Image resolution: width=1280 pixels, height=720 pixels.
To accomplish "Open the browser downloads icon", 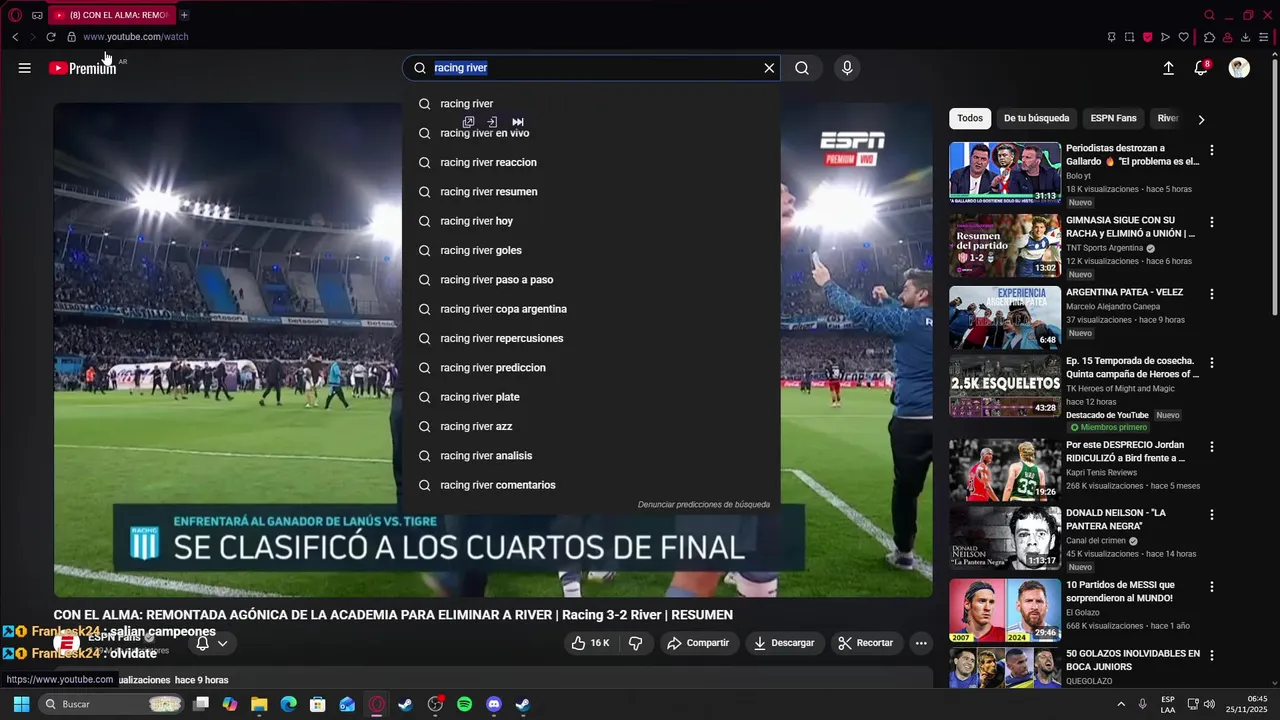I will pos(1245,37).
